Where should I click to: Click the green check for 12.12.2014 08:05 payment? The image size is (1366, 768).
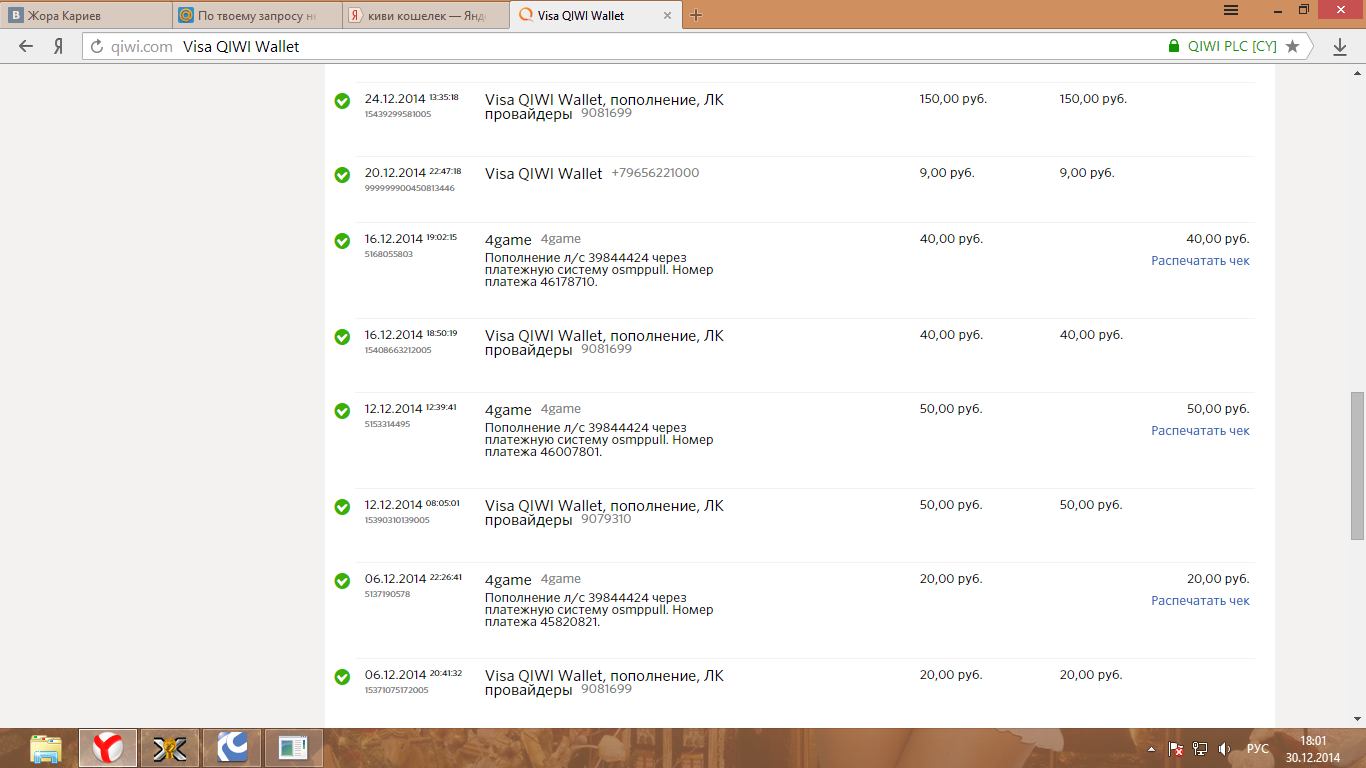click(342, 507)
